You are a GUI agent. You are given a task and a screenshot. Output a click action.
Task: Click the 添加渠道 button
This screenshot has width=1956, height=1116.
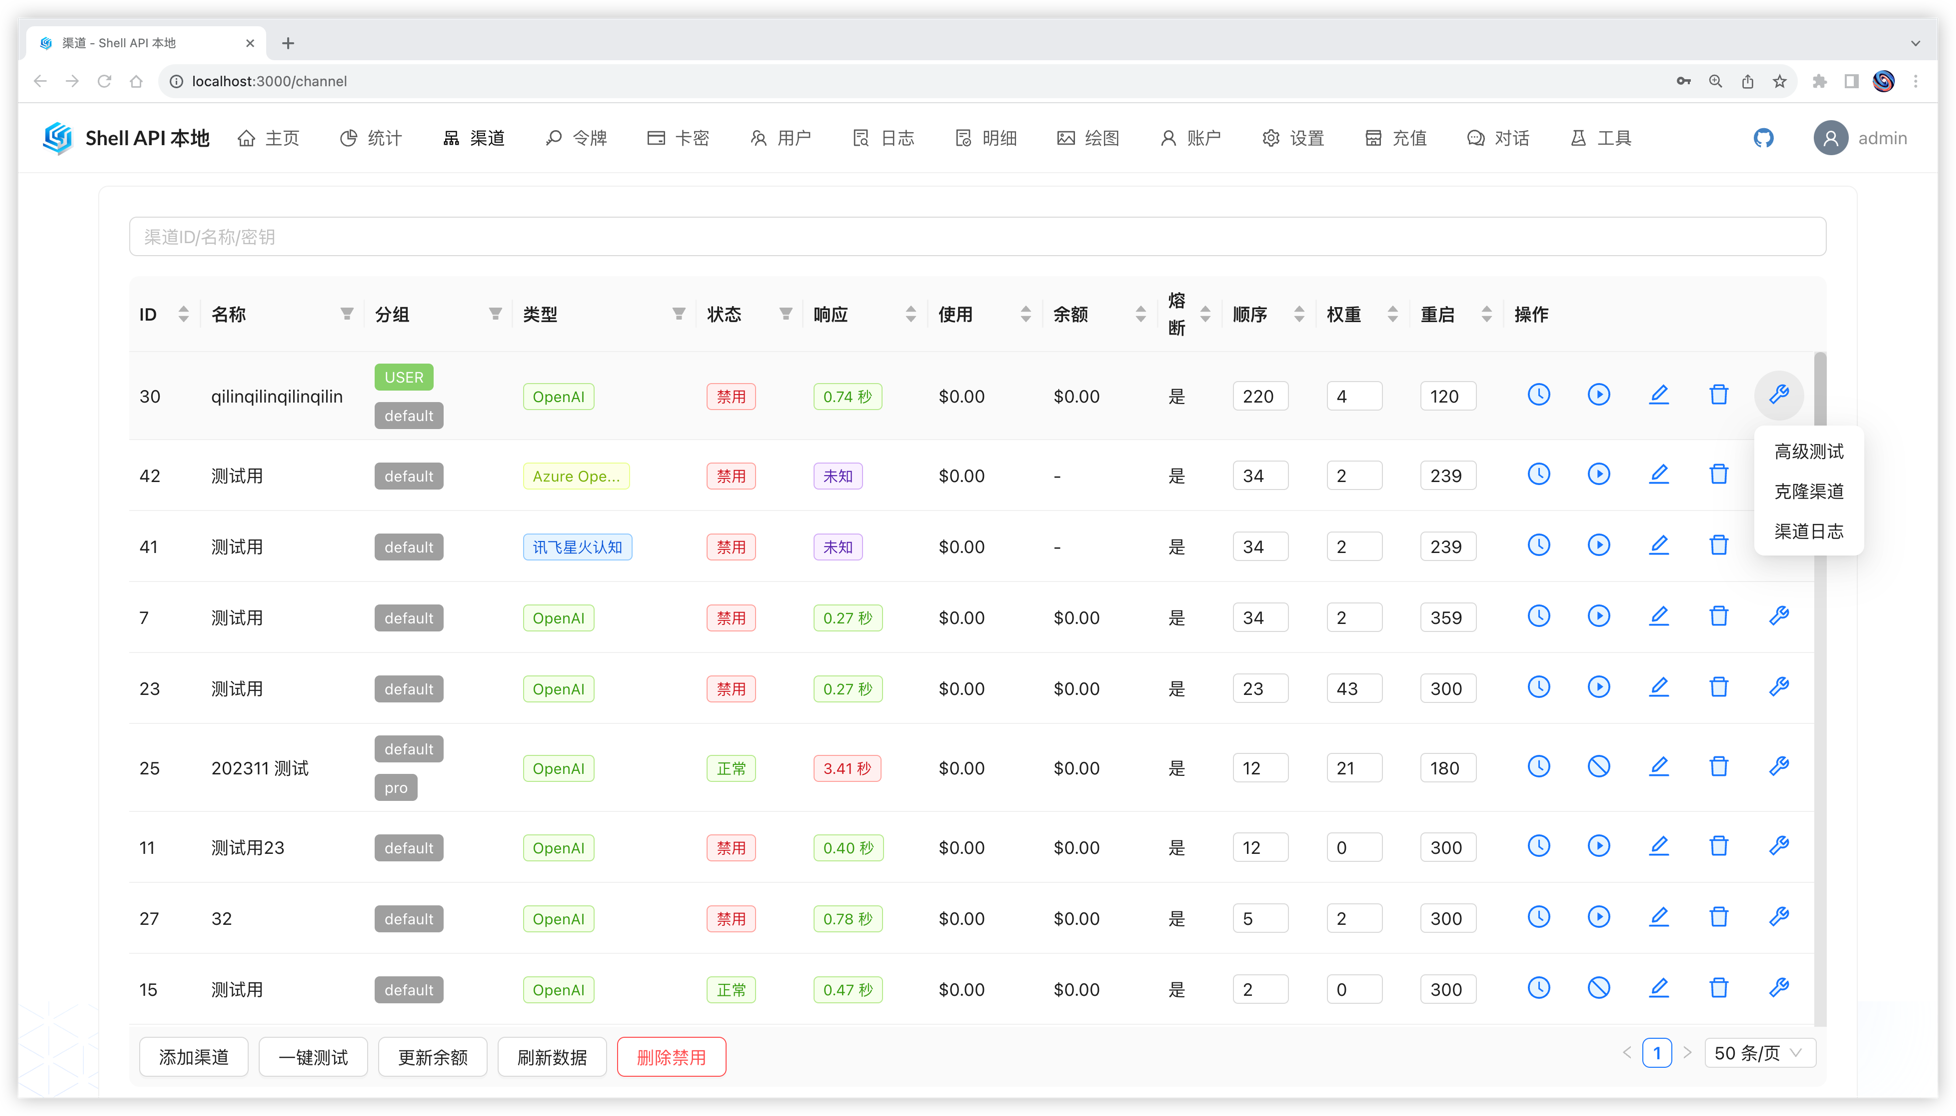point(194,1057)
